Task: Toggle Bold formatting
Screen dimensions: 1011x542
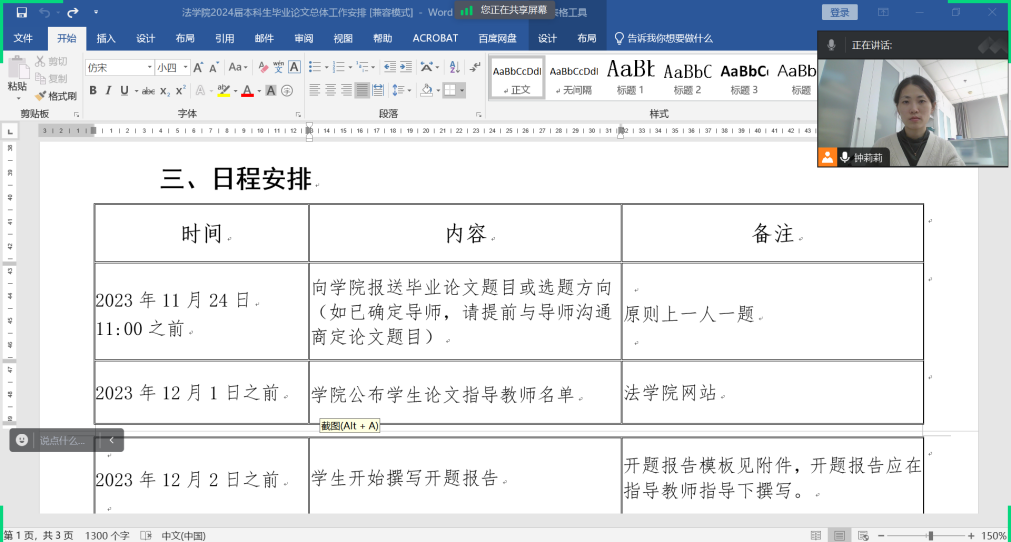Action: (x=93, y=90)
